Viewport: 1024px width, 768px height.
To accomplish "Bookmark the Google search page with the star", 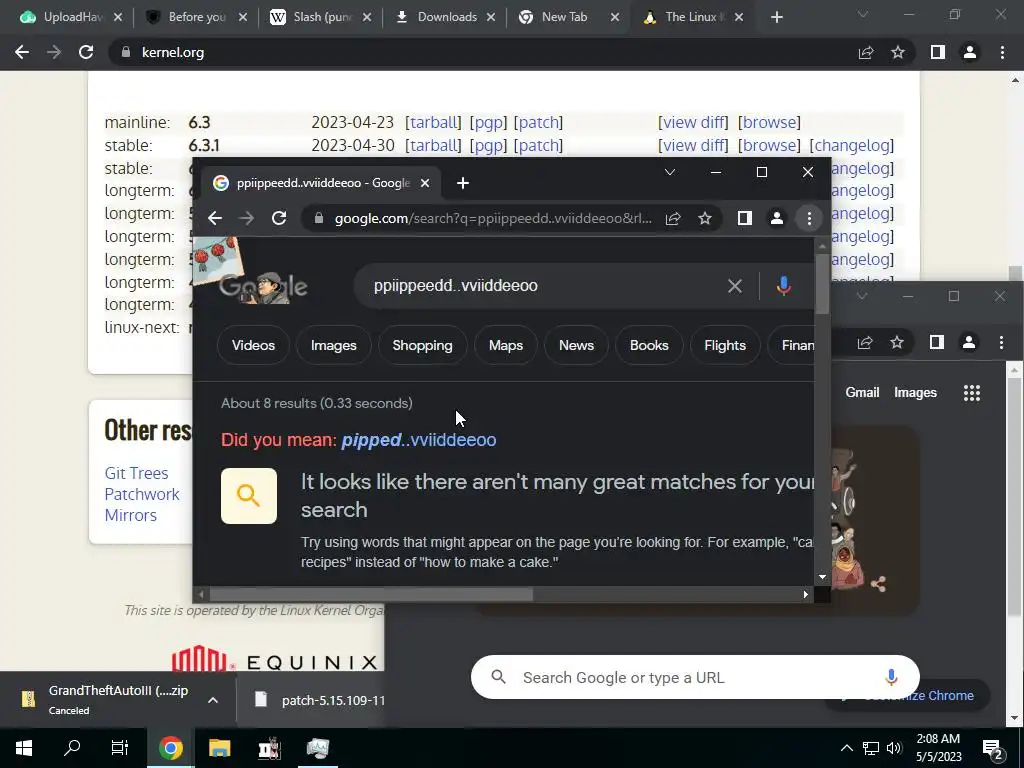I will [x=705, y=218].
